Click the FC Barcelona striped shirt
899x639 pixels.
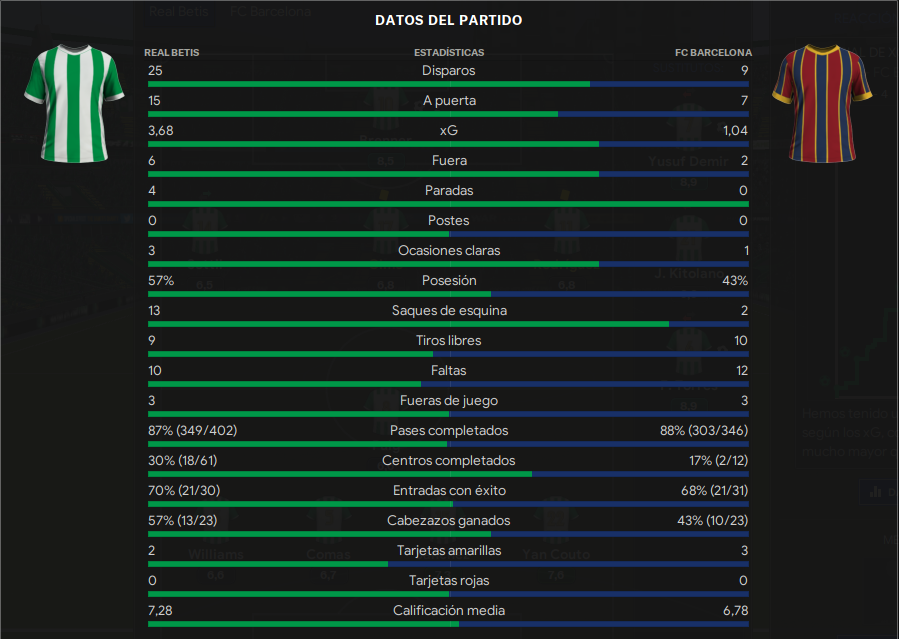[822, 104]
